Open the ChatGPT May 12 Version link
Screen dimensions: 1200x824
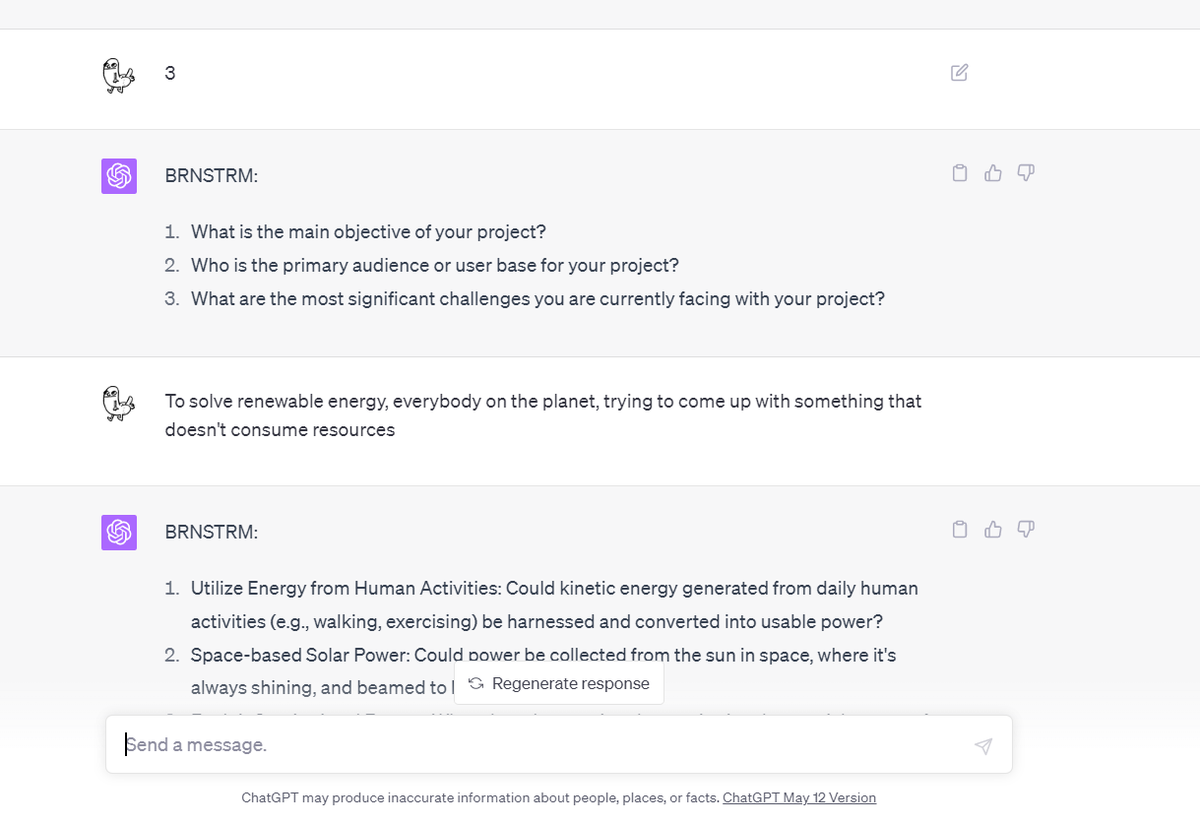coord(799,798)
